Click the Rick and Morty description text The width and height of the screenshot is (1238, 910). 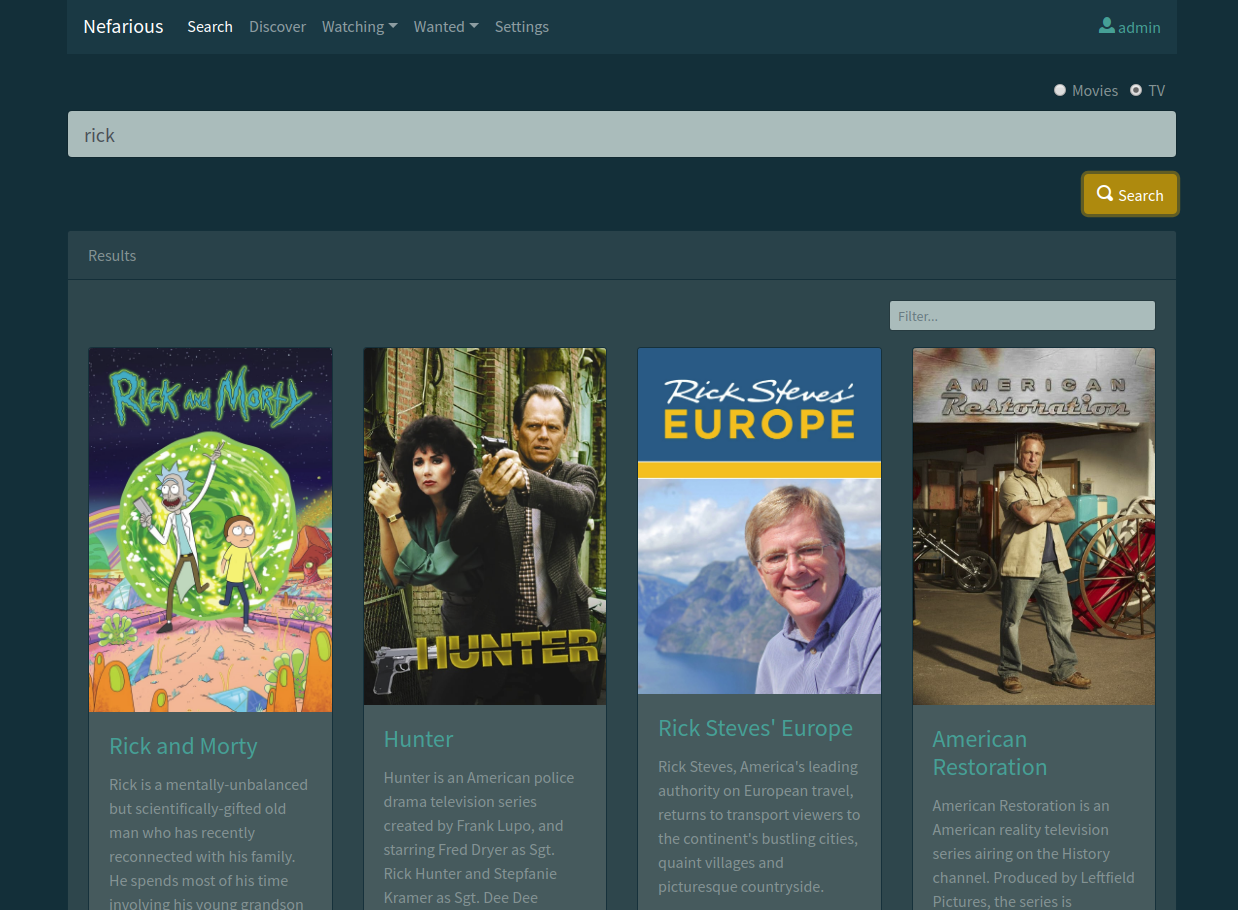pos(208,844)
